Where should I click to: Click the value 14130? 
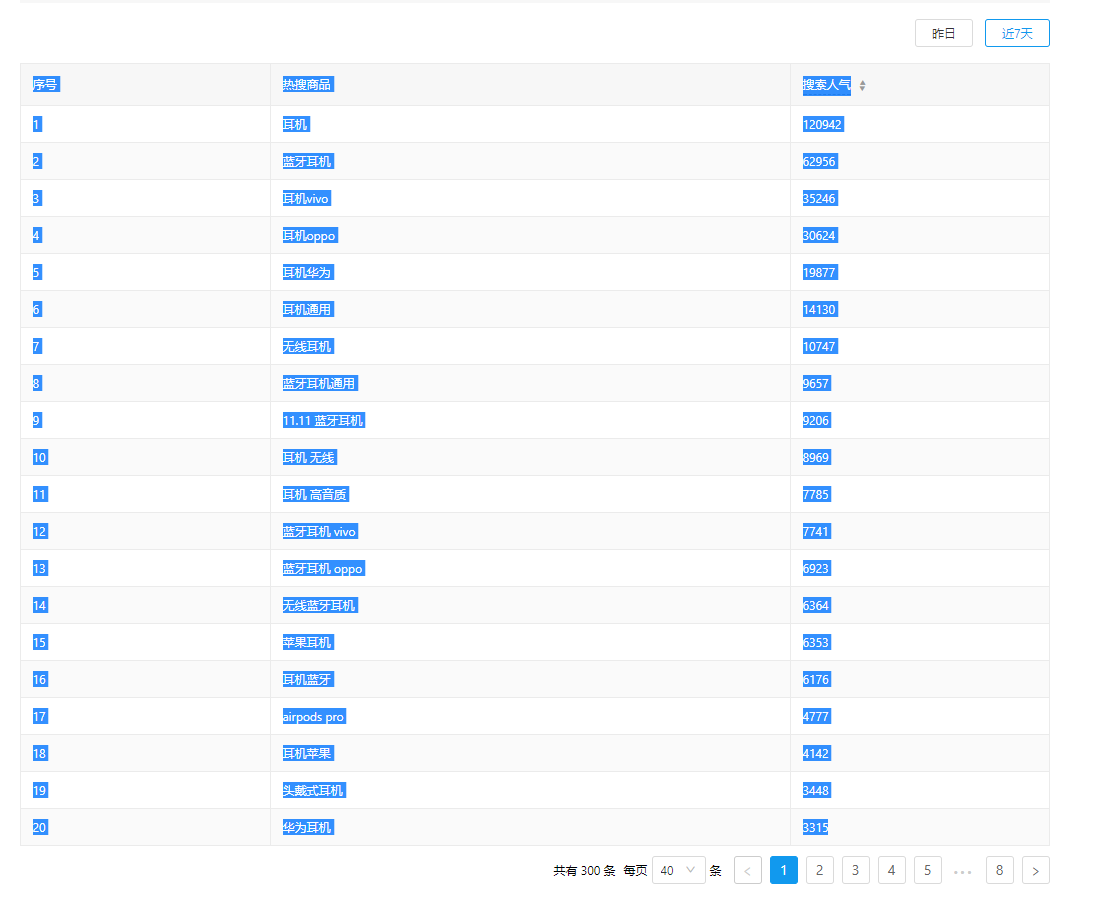[820, 310]
